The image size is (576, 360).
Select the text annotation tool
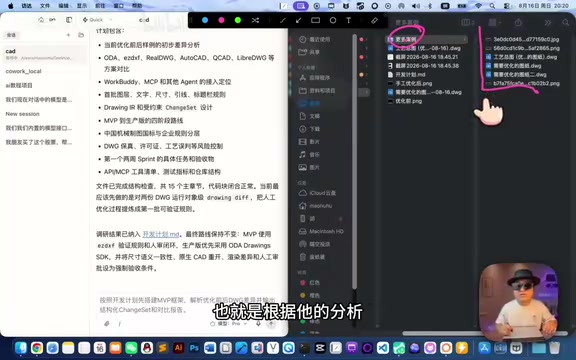pyautogui.click(x=349, y=21)
